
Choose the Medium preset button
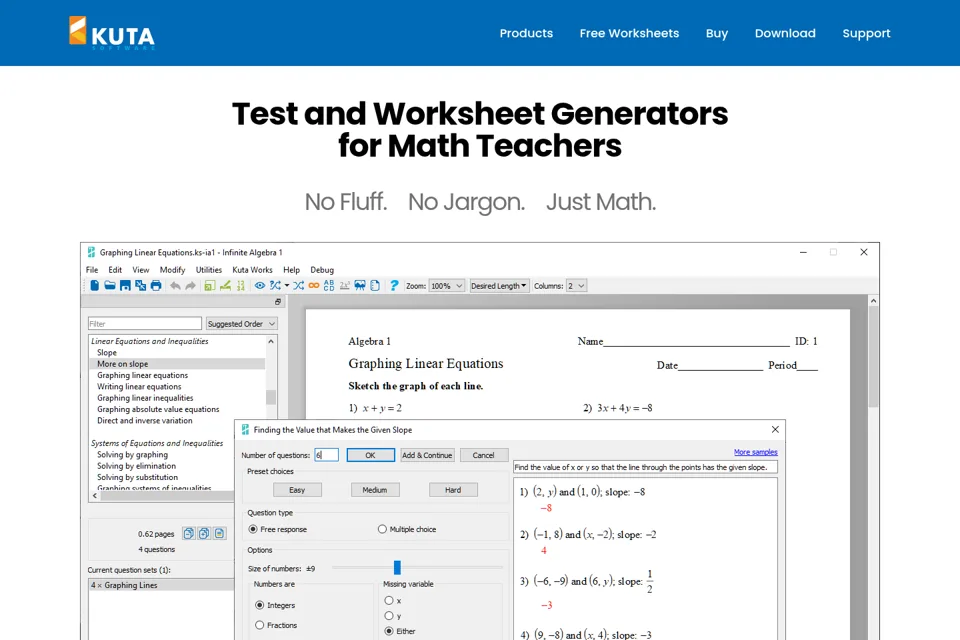(x=375, y=490)
